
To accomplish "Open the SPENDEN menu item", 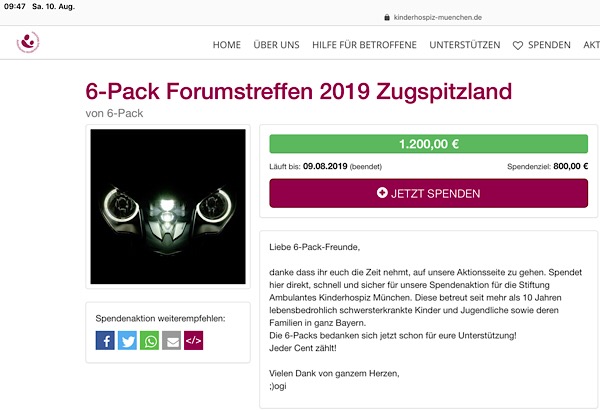I will 549,45.
